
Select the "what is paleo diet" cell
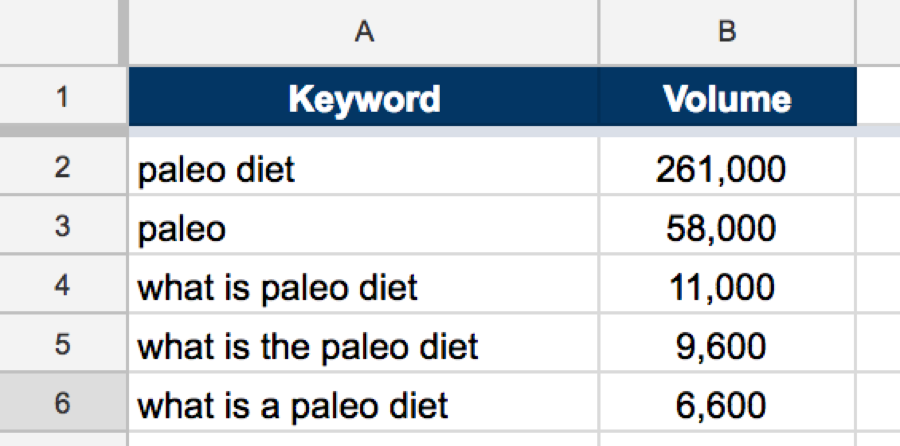(364, 288)
